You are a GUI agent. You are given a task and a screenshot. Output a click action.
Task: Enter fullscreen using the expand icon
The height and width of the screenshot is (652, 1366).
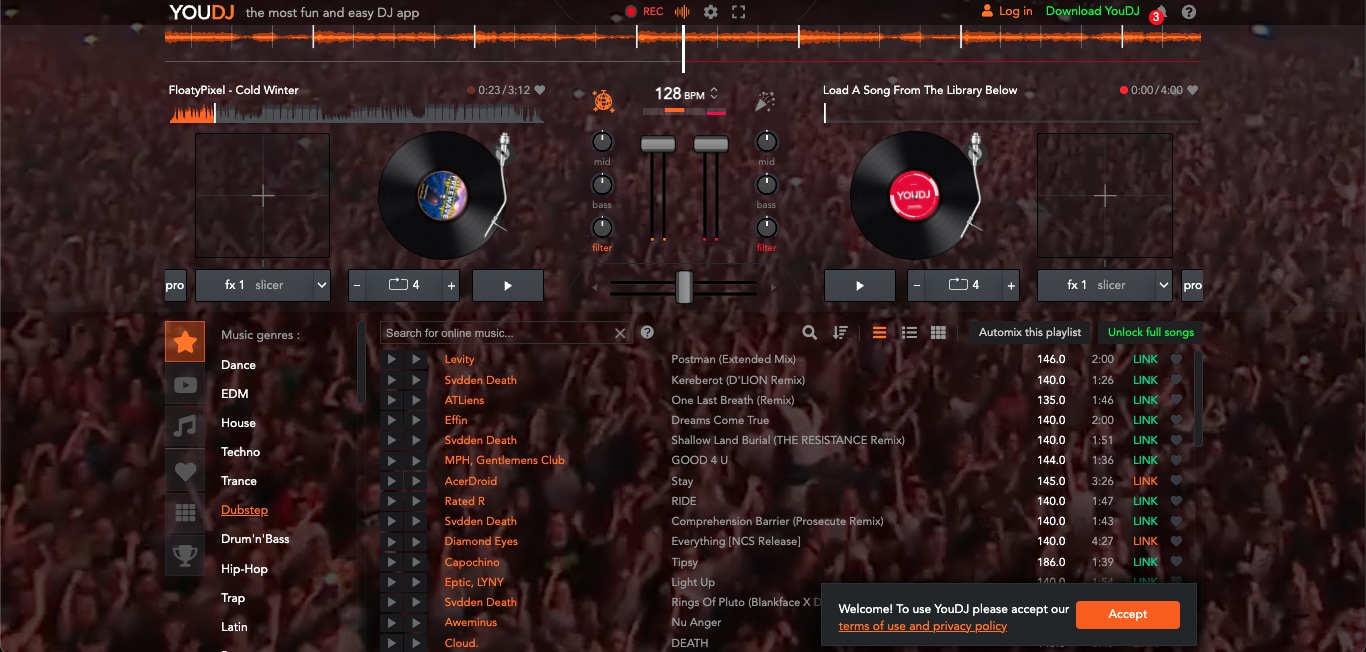click(x=739, y=12)
